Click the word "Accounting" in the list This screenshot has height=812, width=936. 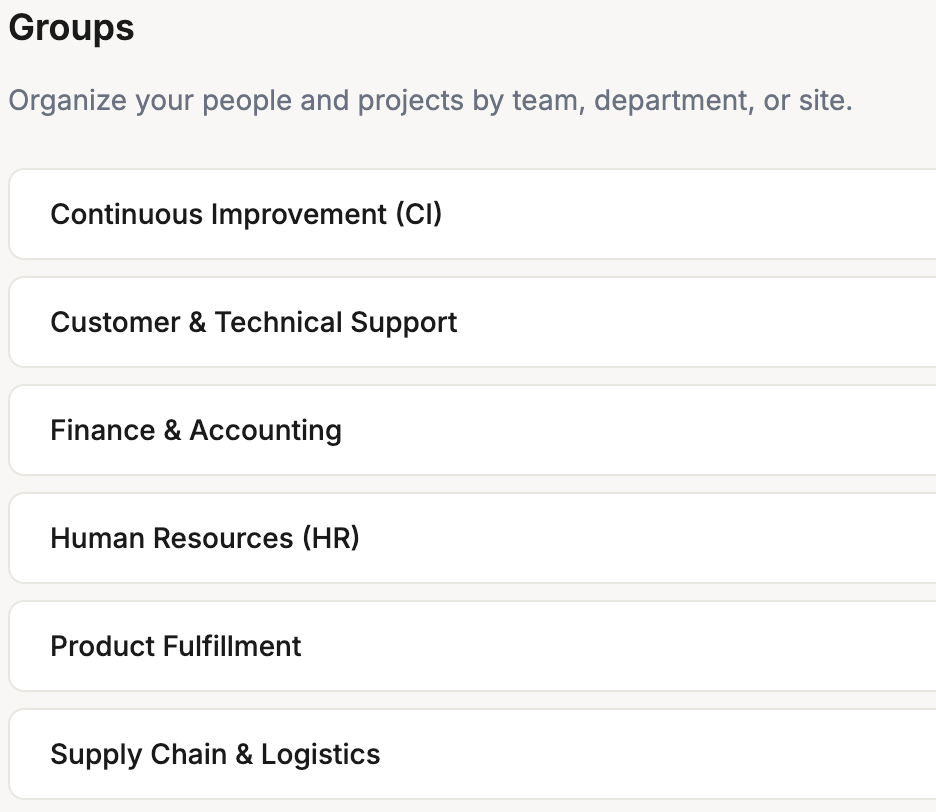(x=266, y=430)
